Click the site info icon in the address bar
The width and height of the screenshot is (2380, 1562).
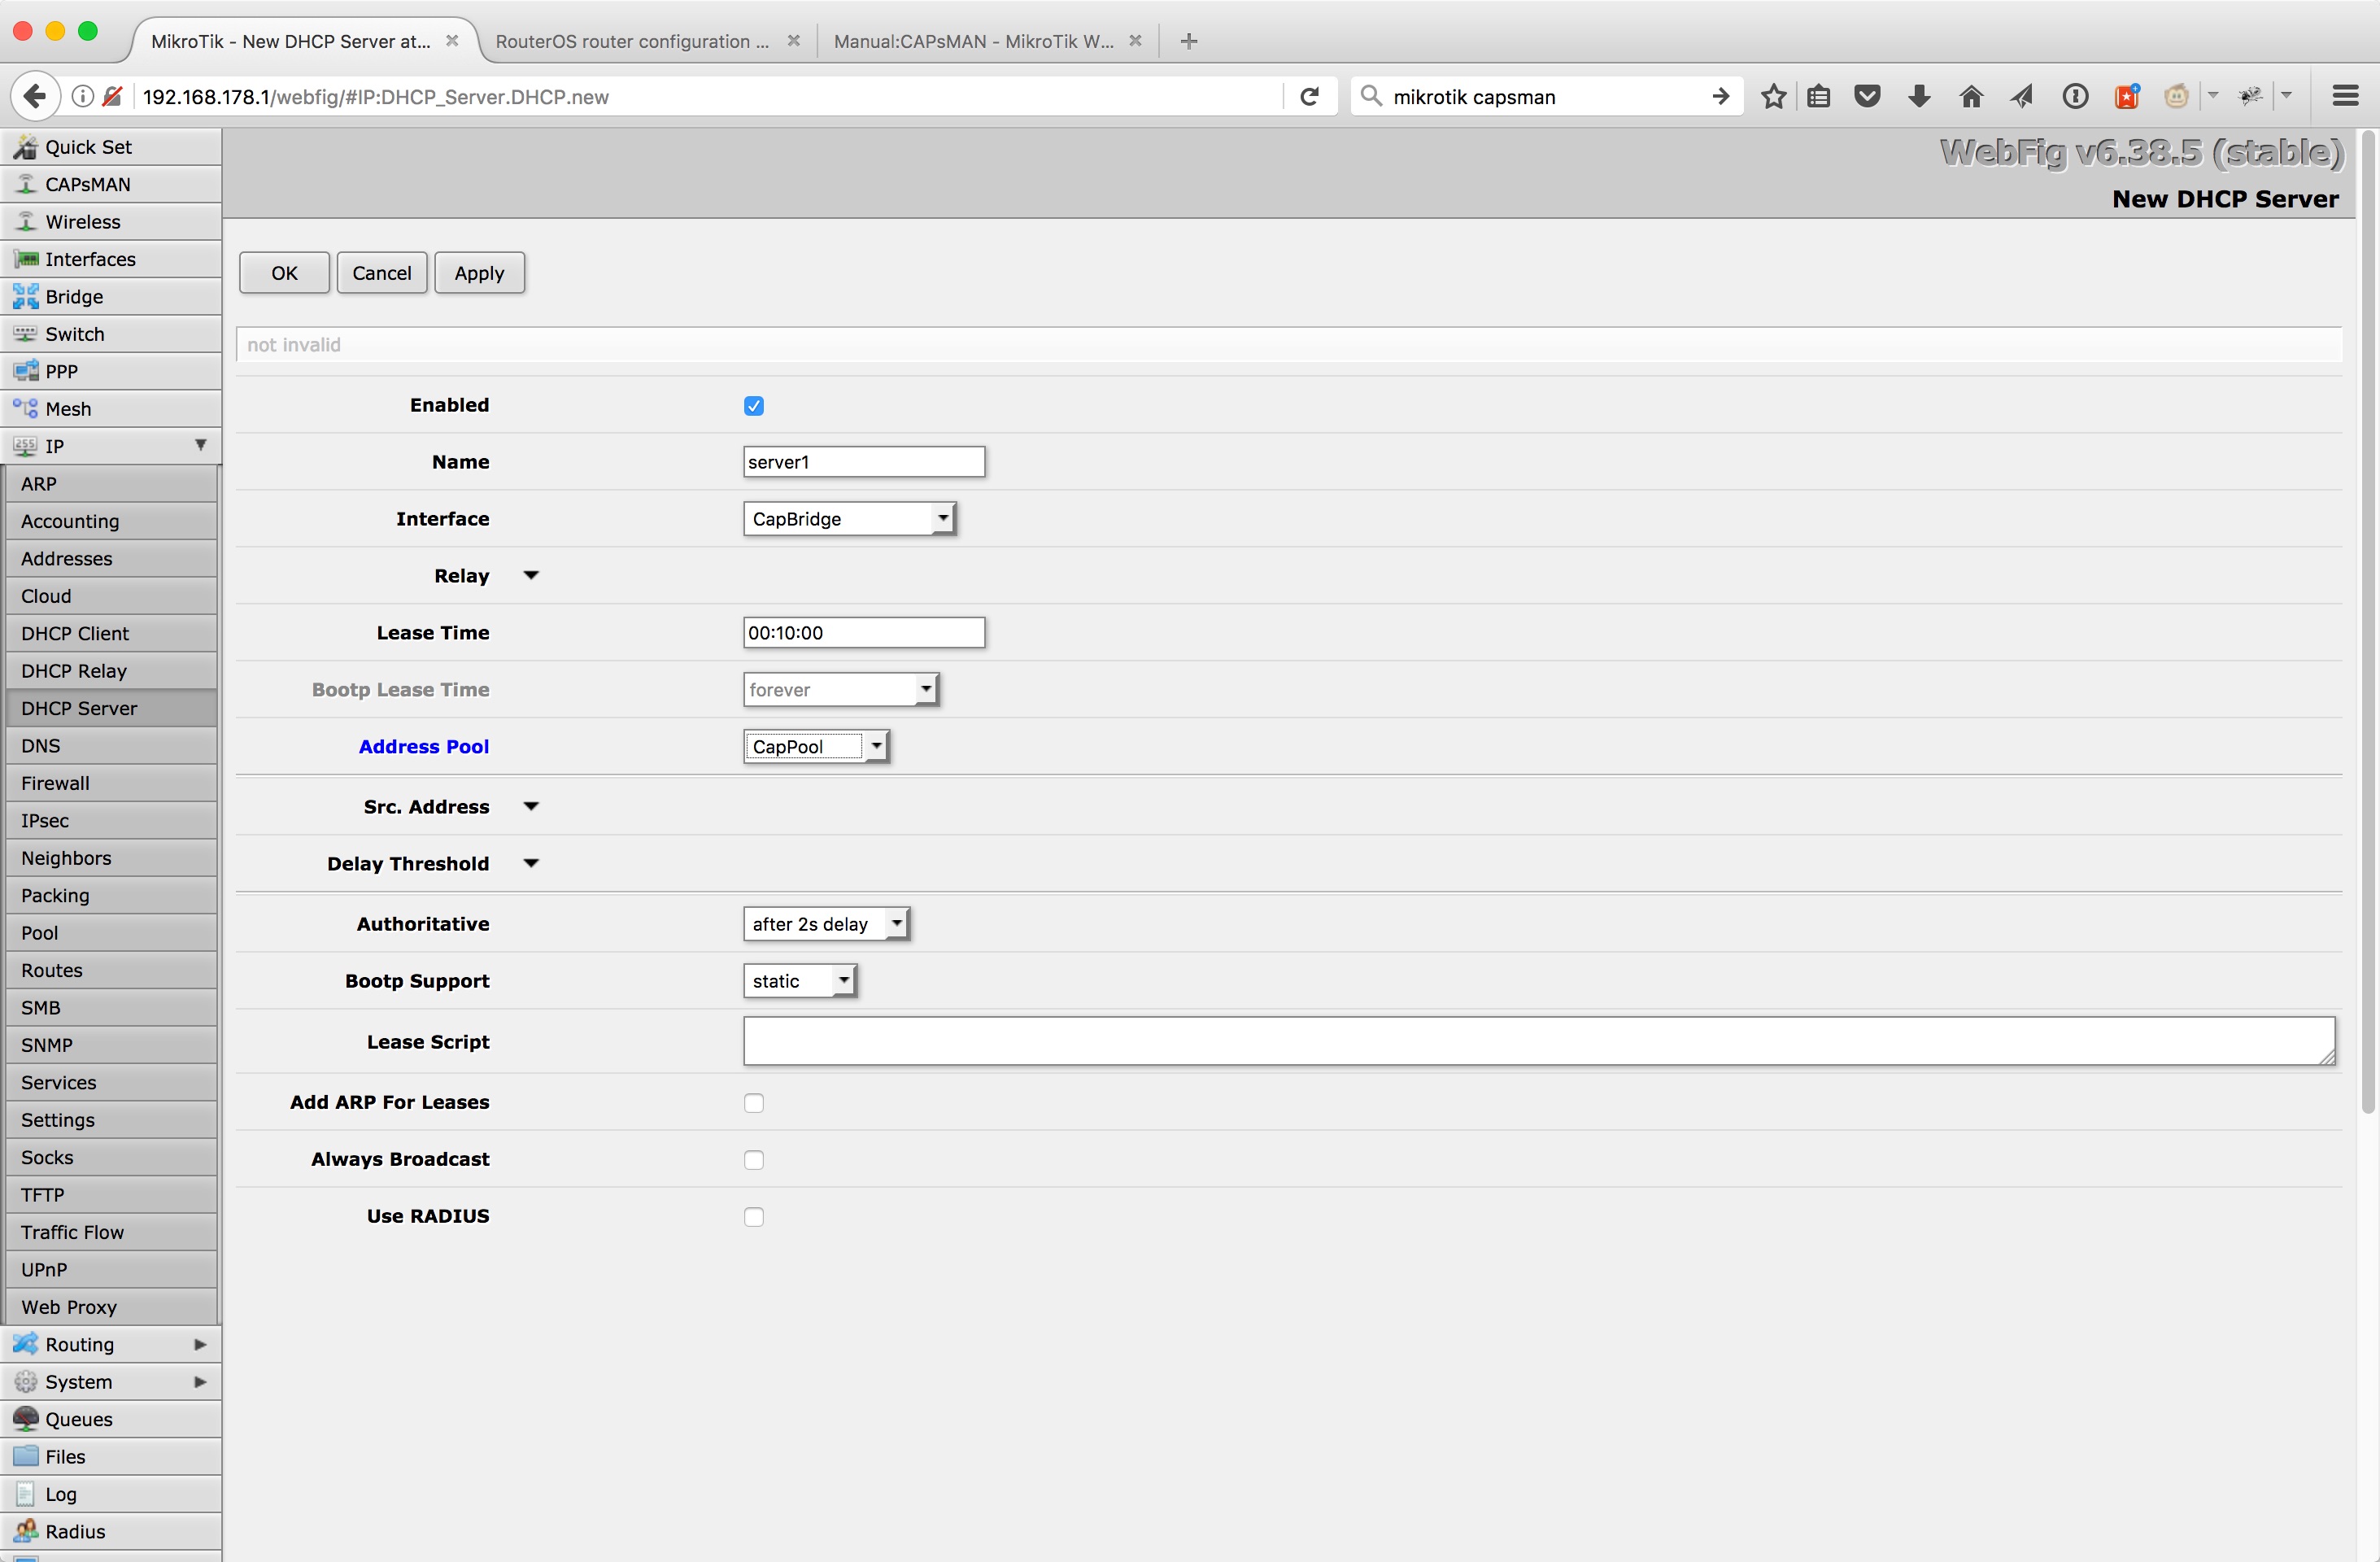click(83, 96)
